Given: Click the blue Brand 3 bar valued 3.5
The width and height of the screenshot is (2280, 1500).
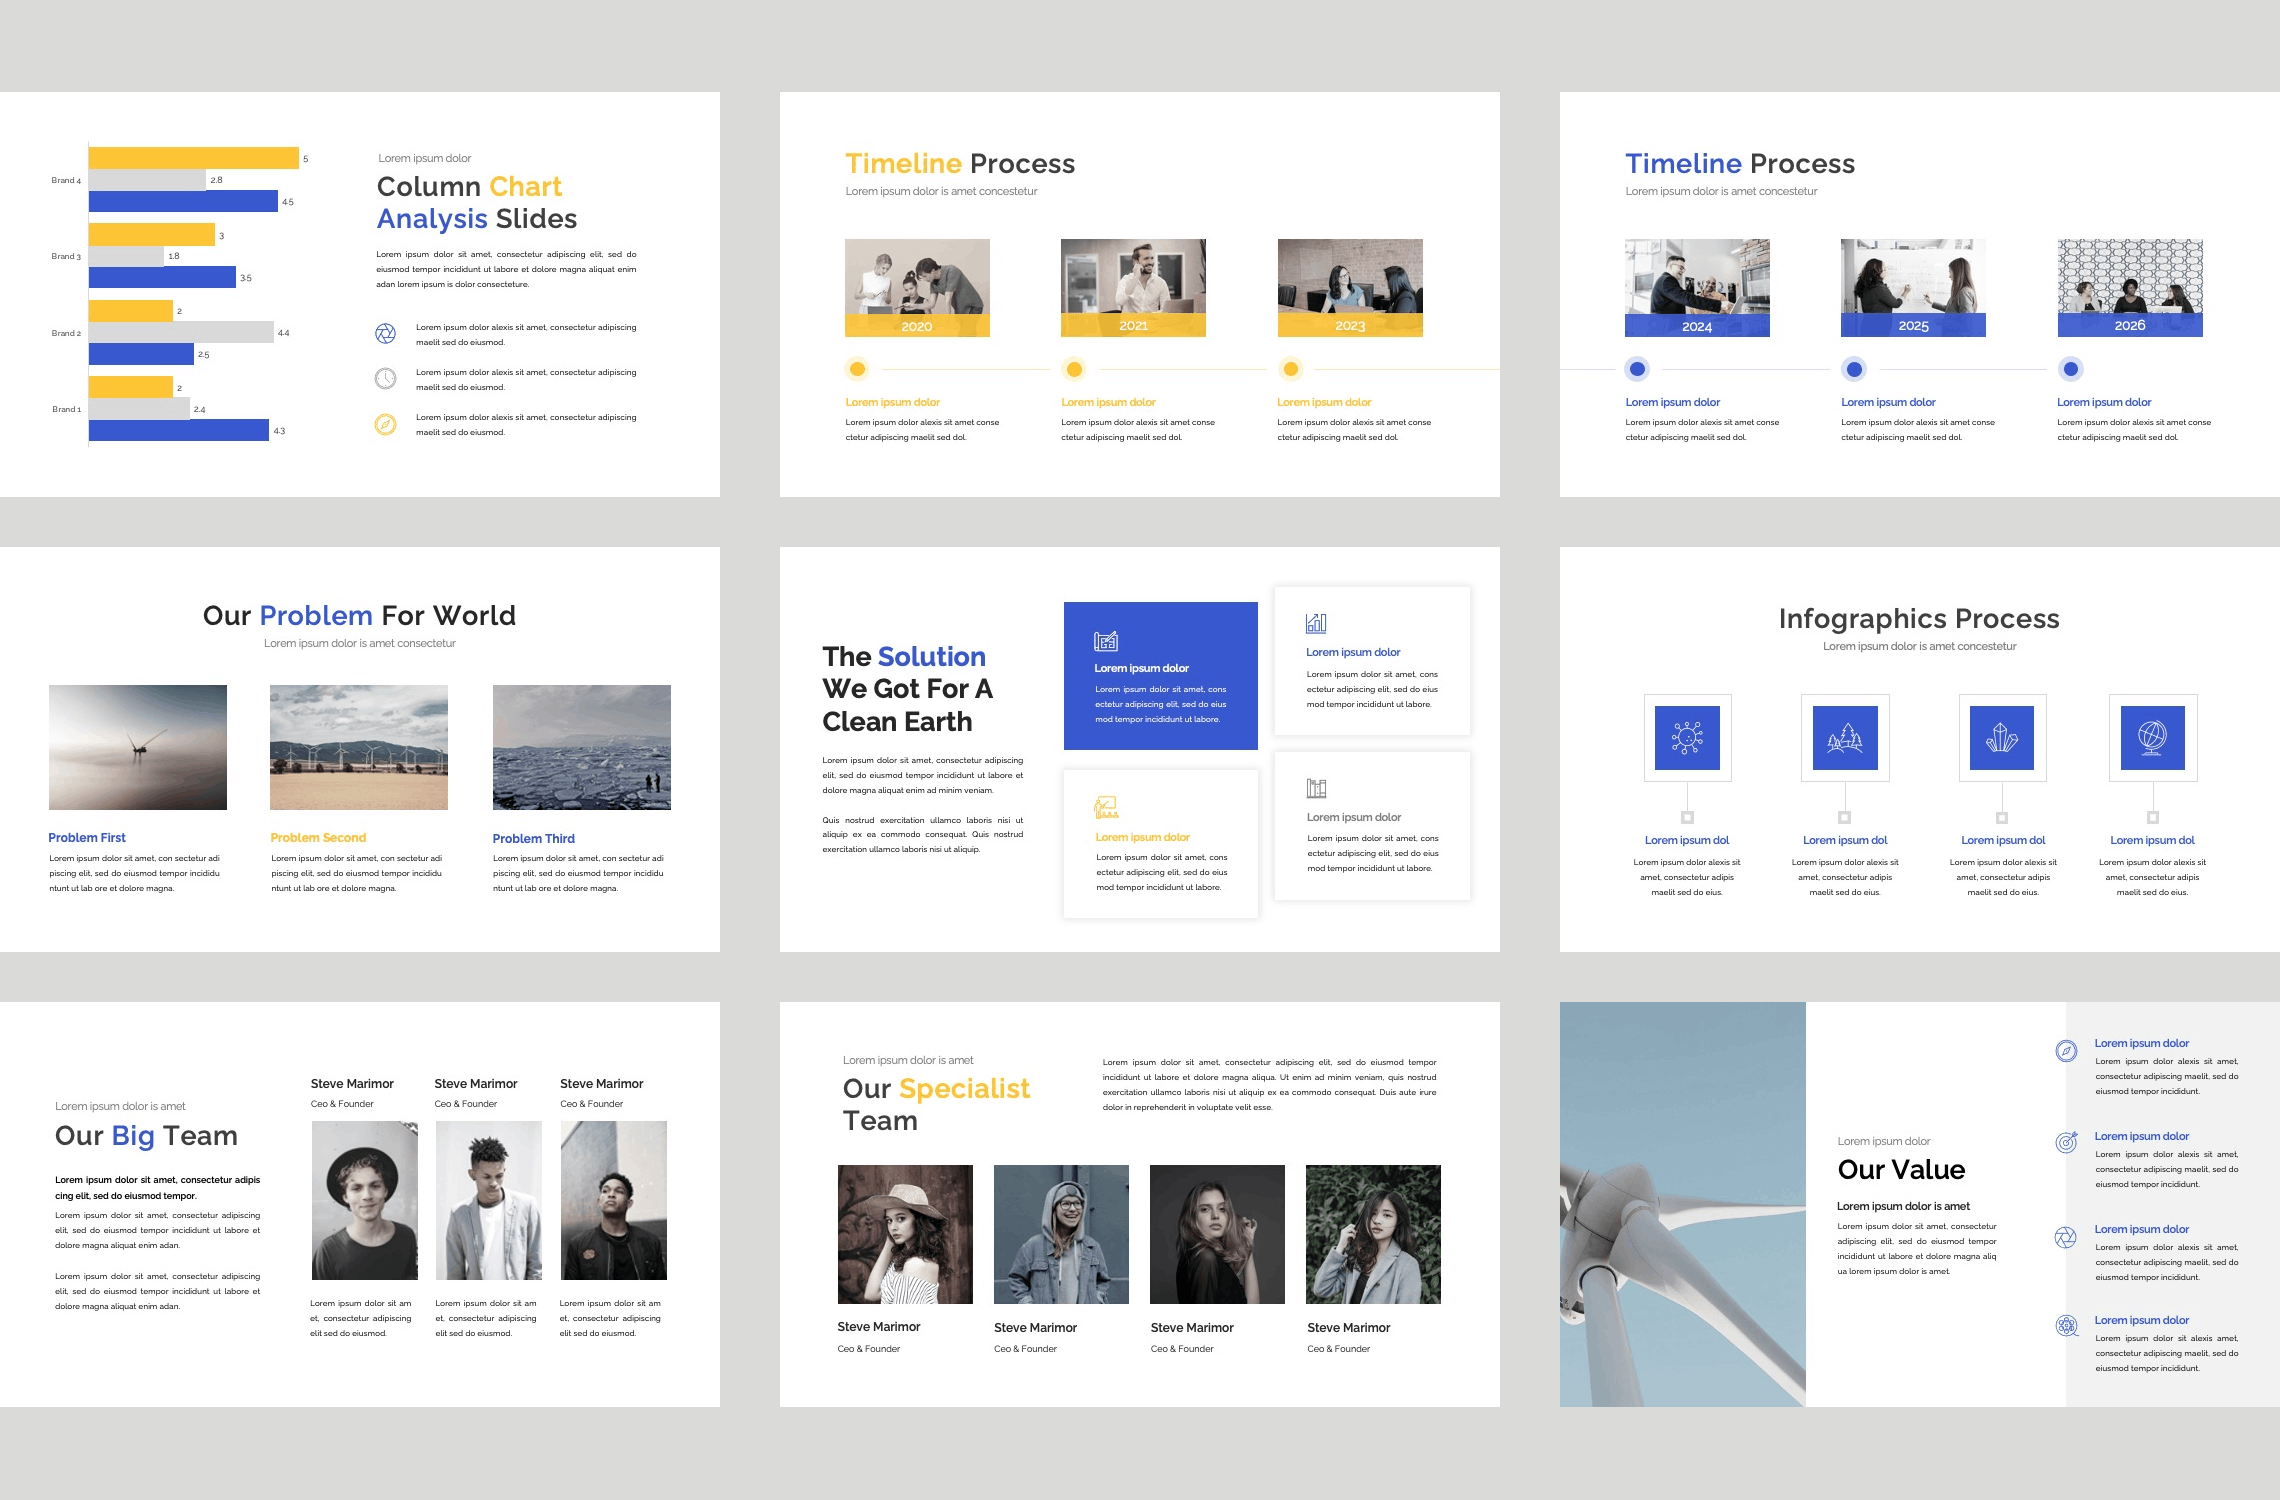Looking at the screenshot, I should 162,277.
